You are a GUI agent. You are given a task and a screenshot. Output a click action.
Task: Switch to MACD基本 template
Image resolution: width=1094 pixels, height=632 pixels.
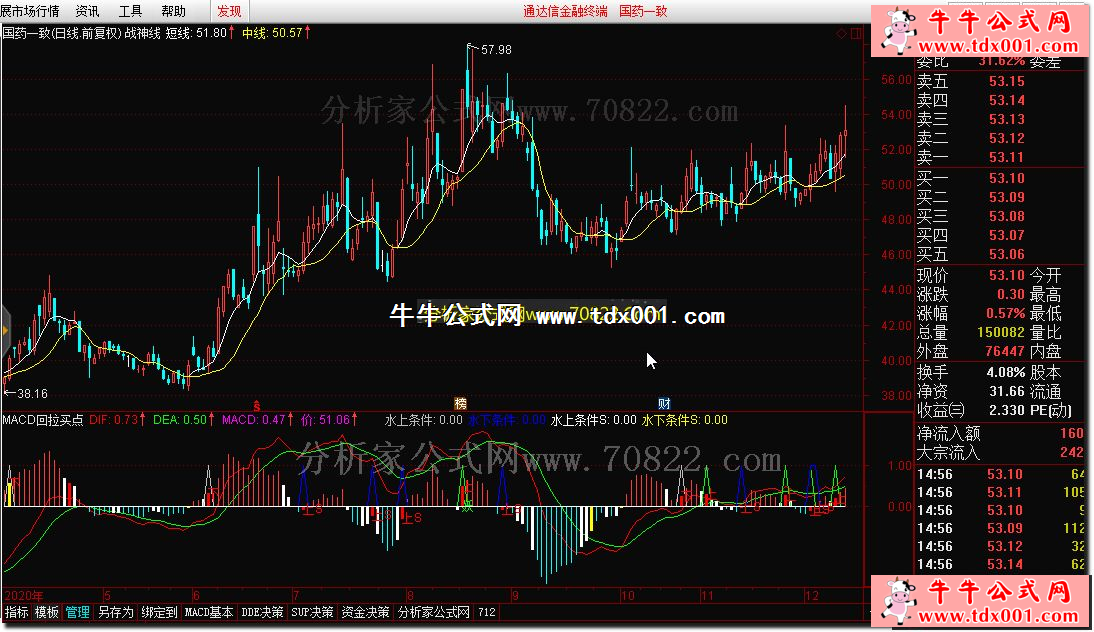(209, 612)
